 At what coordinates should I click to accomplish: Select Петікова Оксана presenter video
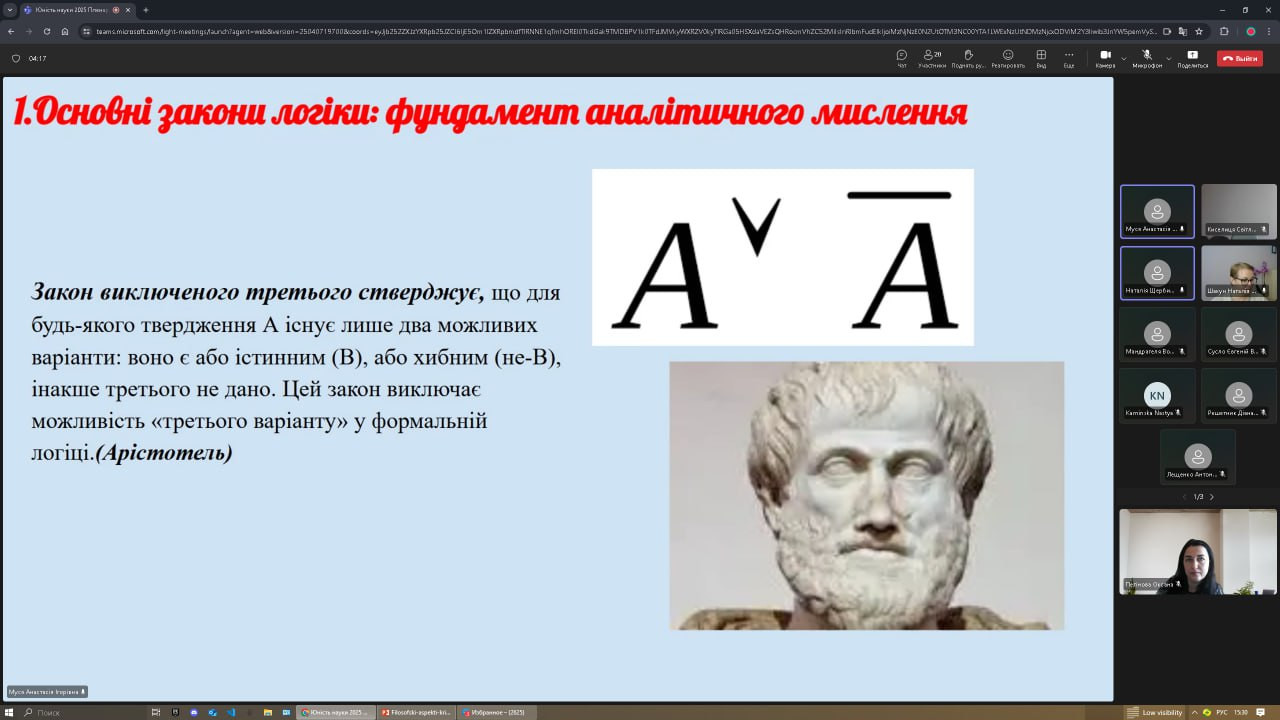1198,552
